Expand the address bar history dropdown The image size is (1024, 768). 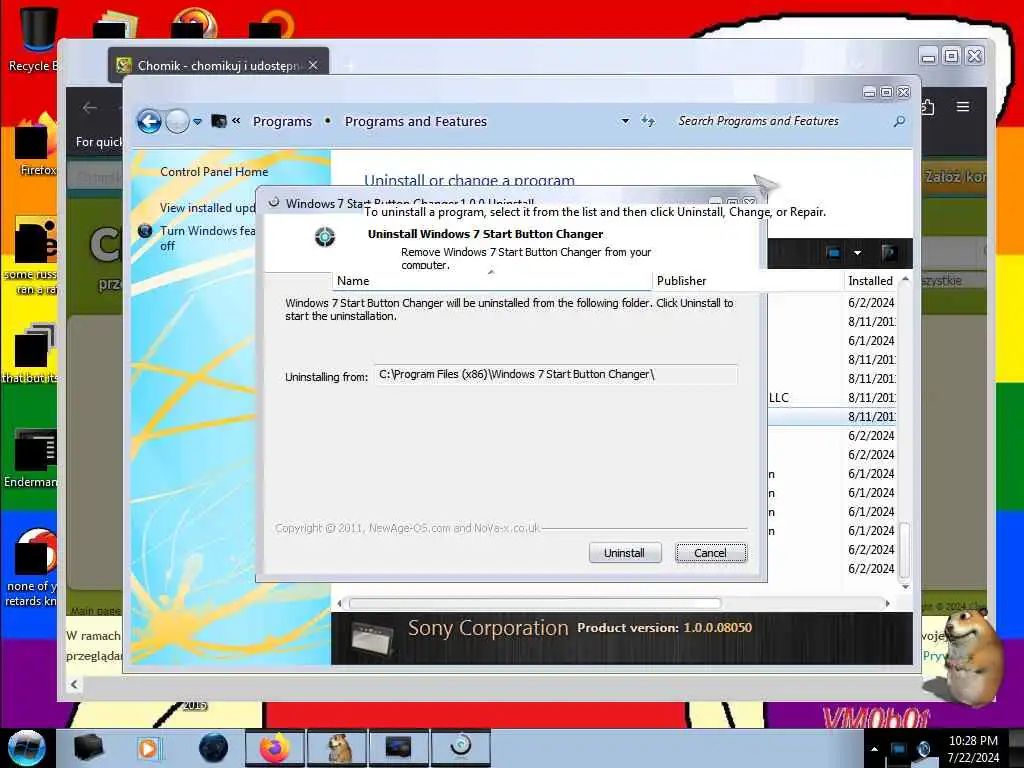coord(625,121)
